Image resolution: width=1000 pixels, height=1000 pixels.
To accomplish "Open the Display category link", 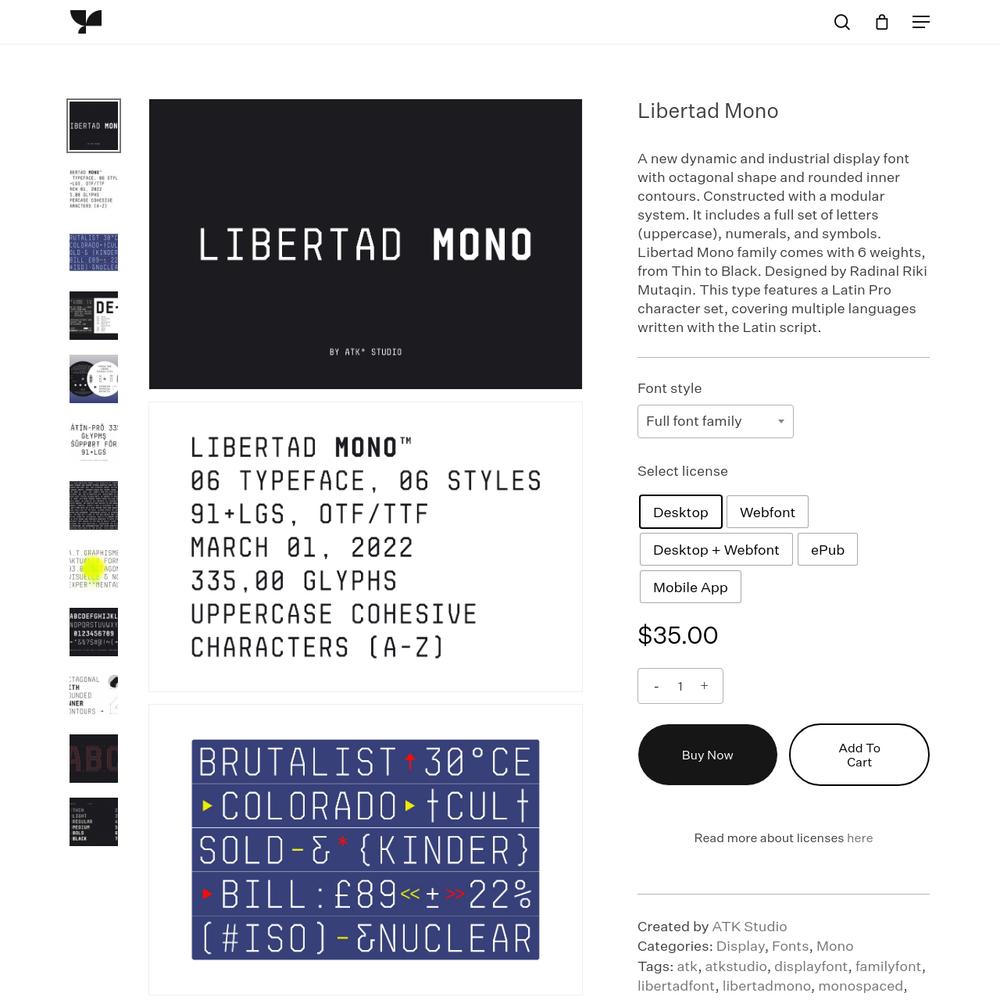I will [740, 946].
